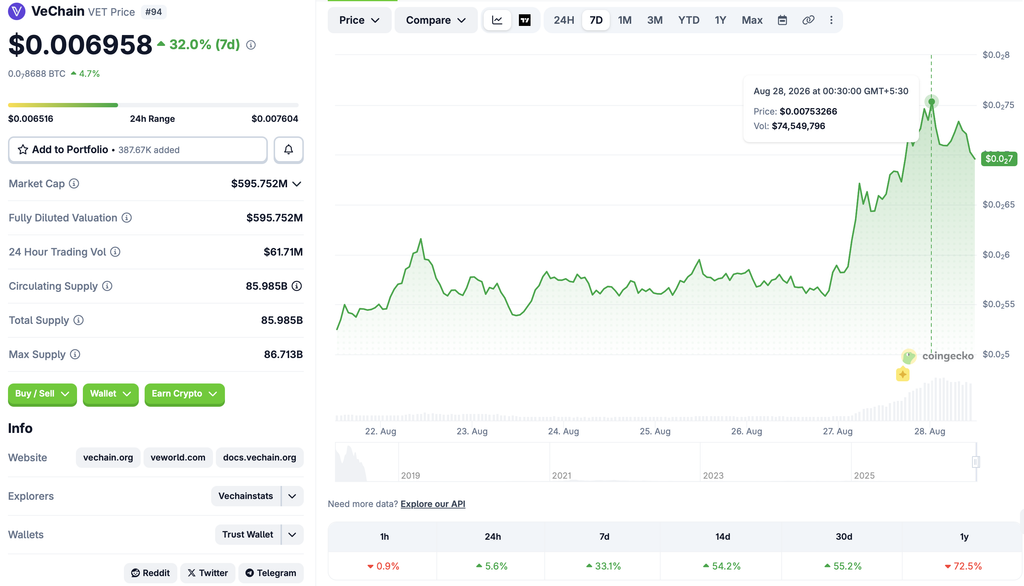Click the yellow sparkle marker below chart

[x=903, y=374]
